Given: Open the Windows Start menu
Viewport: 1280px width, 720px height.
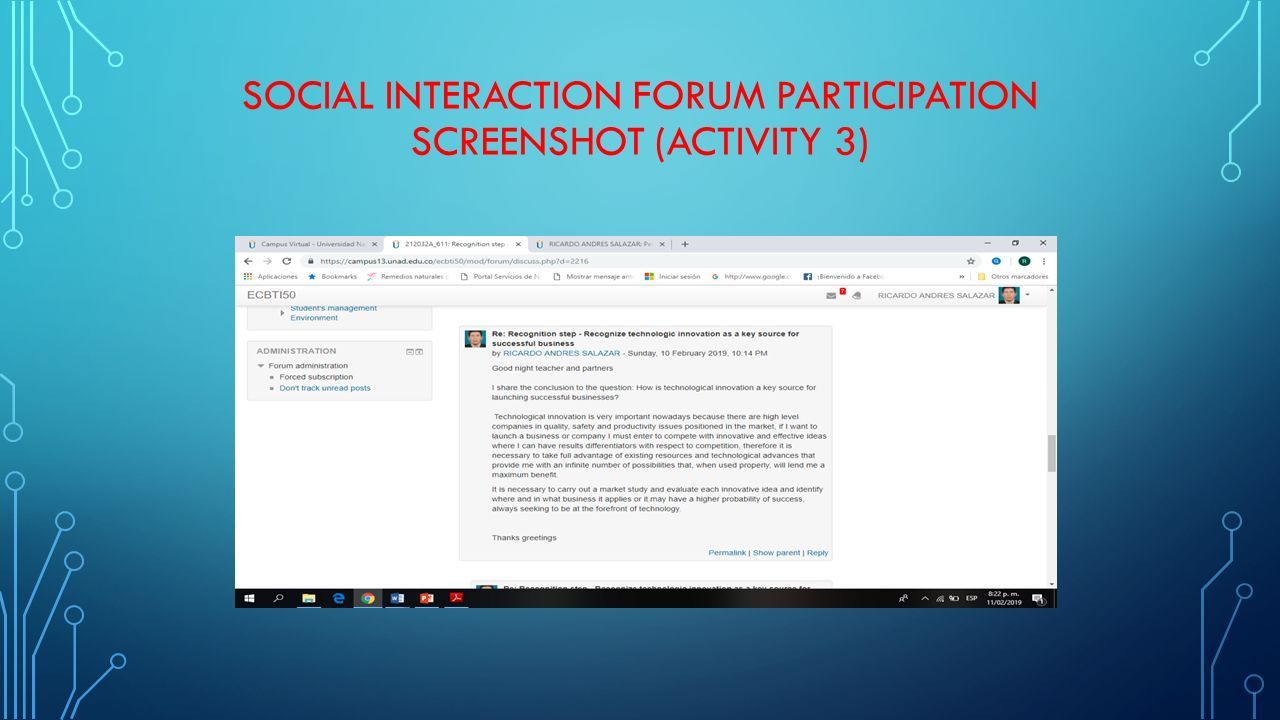Looking at the screenshot, I should click(249, 599).
